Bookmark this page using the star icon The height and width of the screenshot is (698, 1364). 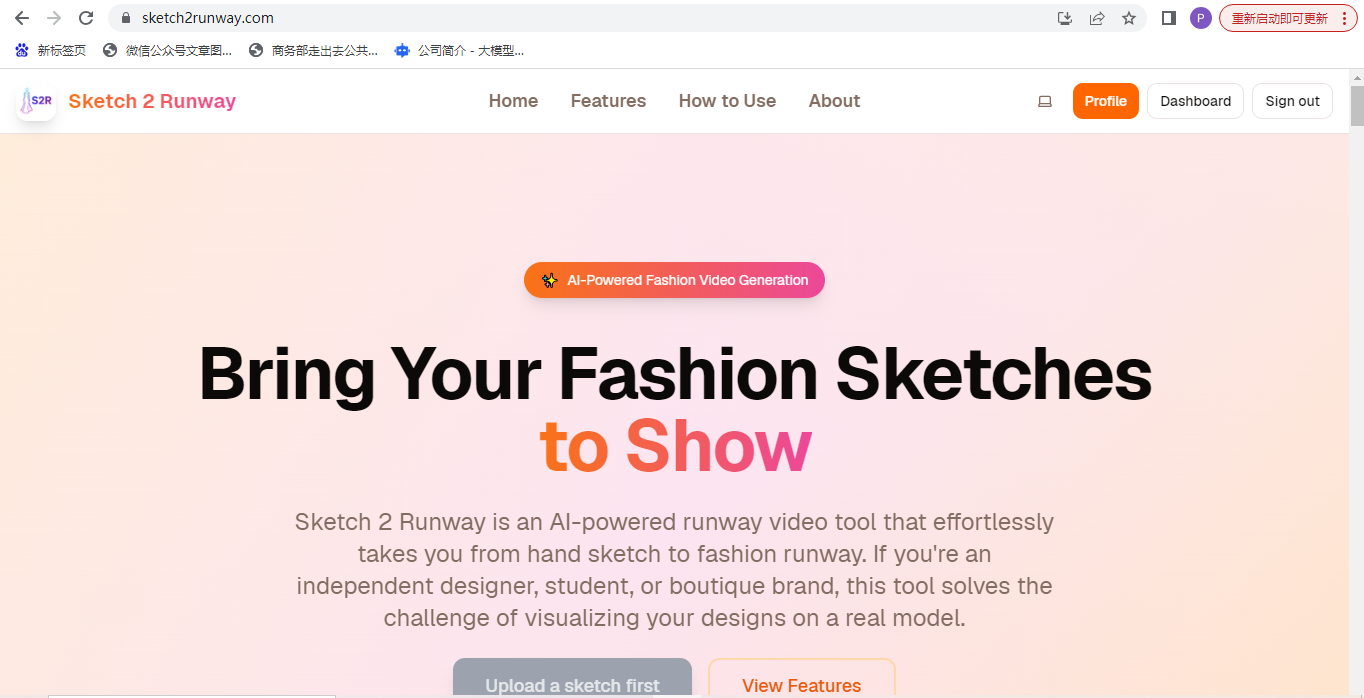pos(1129,17)
